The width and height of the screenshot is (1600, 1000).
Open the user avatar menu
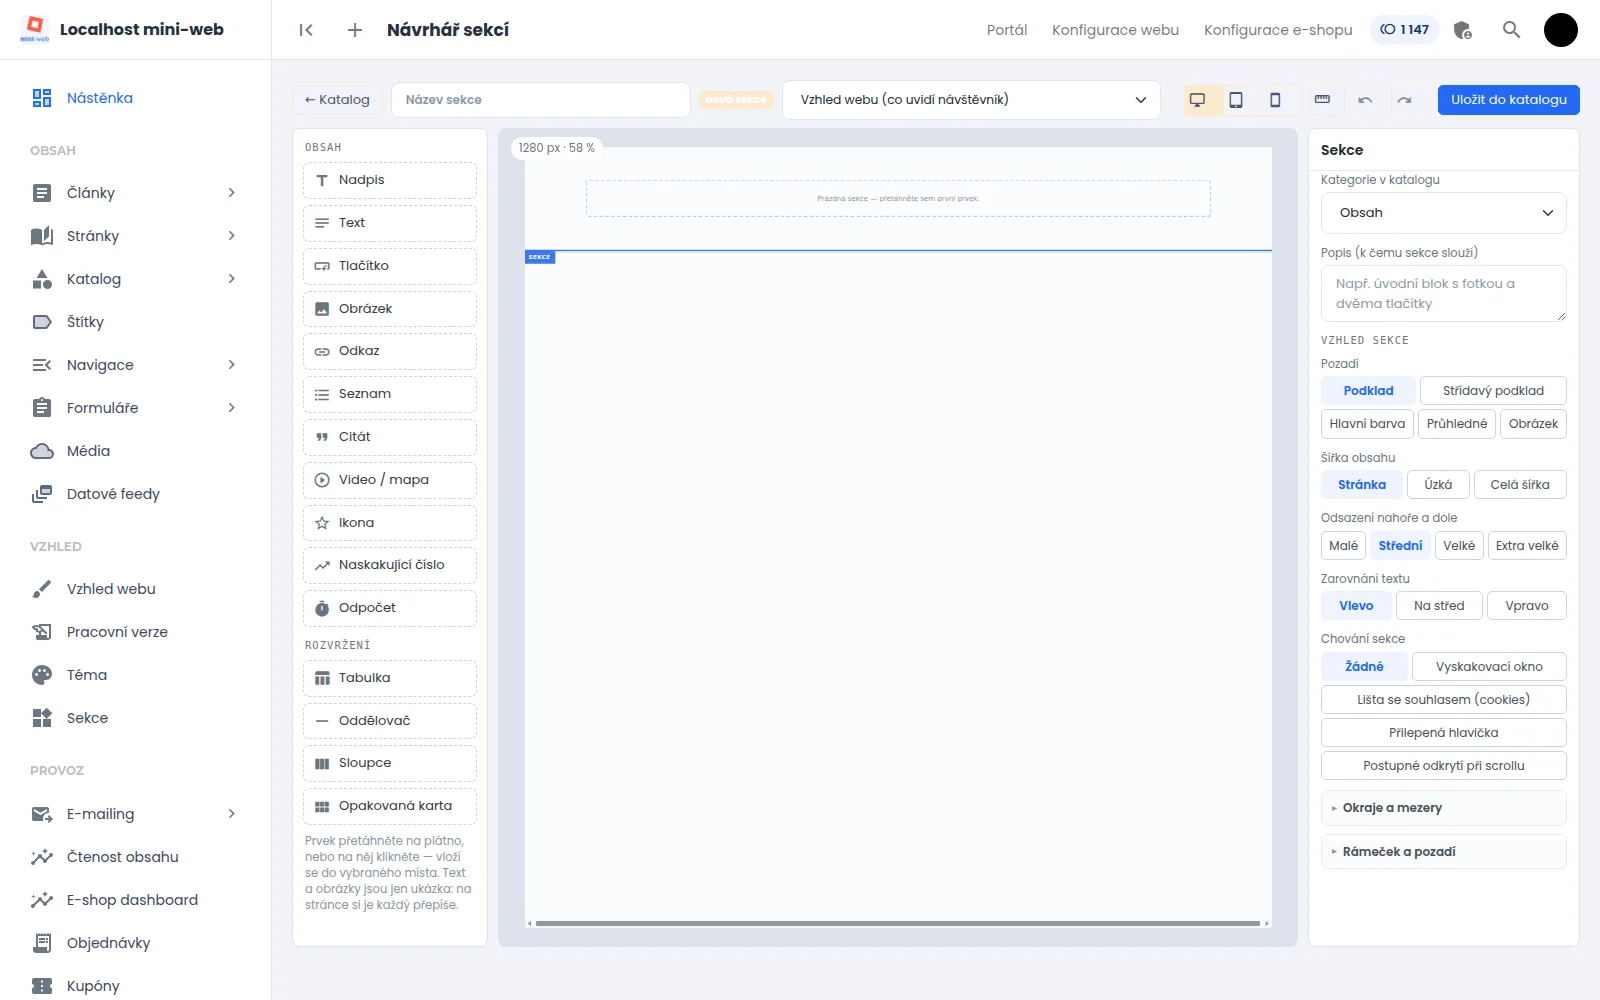pyautogui.click(x=1560, y=30)
